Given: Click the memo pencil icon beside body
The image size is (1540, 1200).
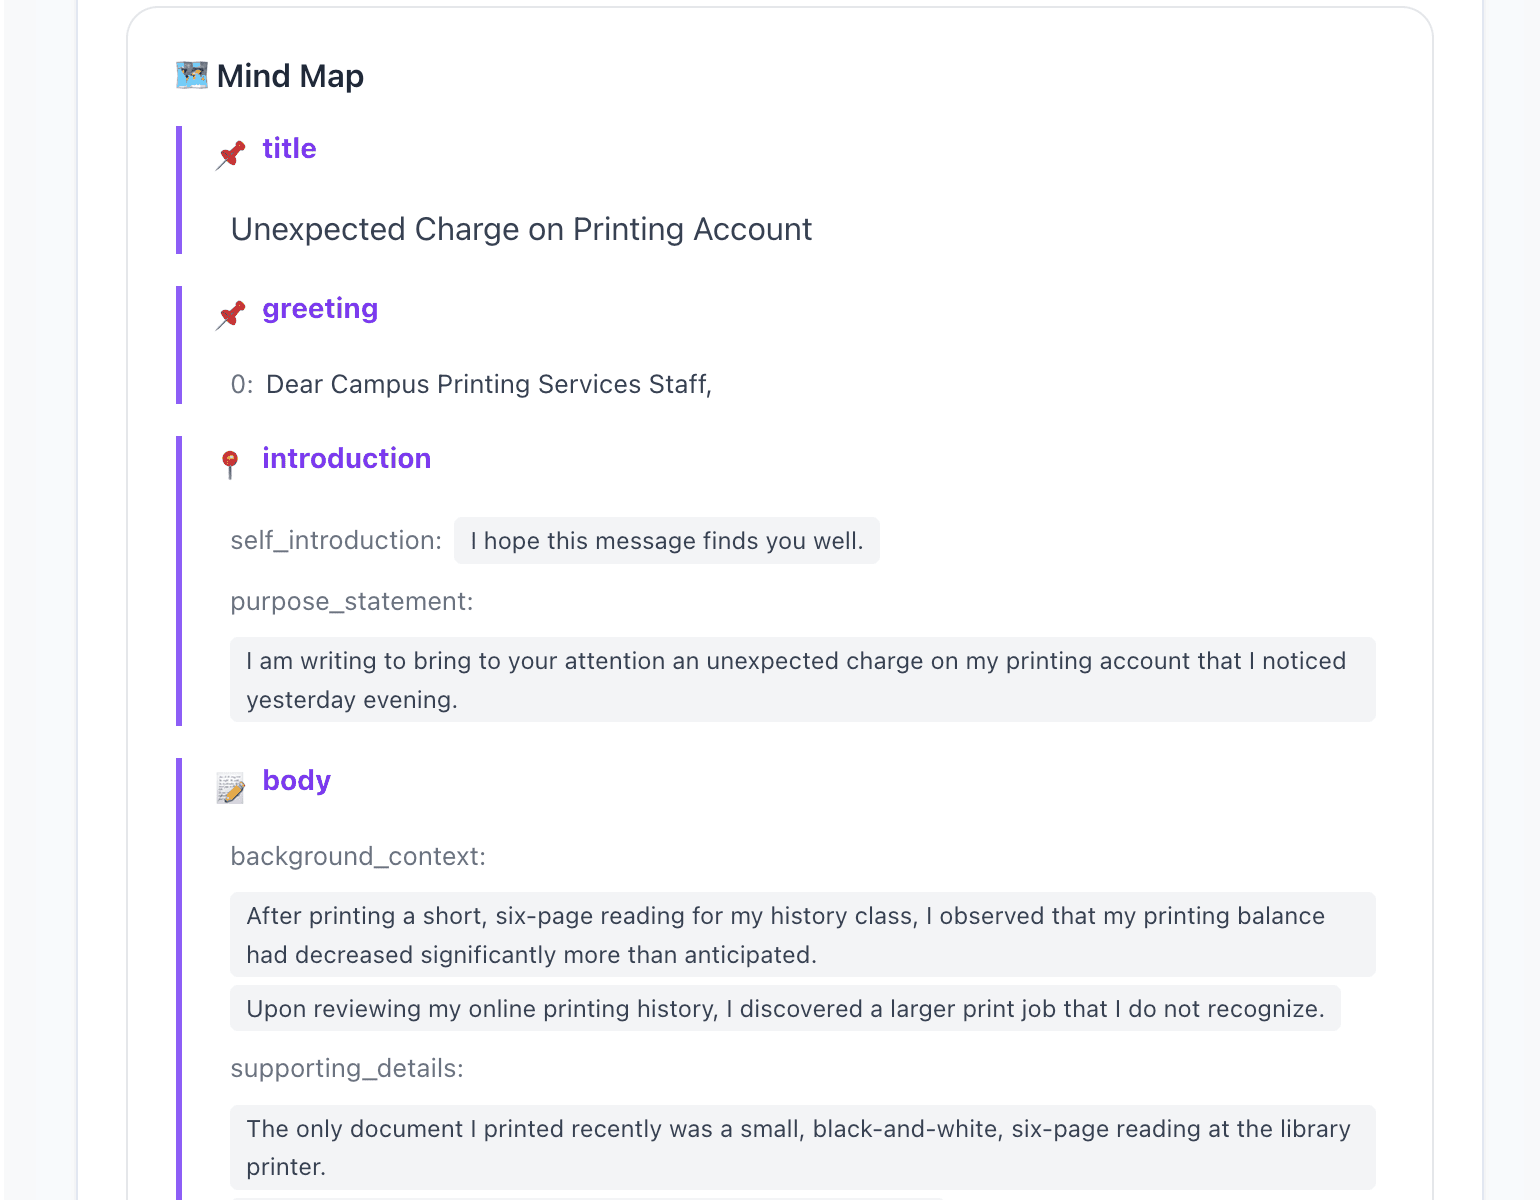Looking at the screenshot, I should coord(231,788).
